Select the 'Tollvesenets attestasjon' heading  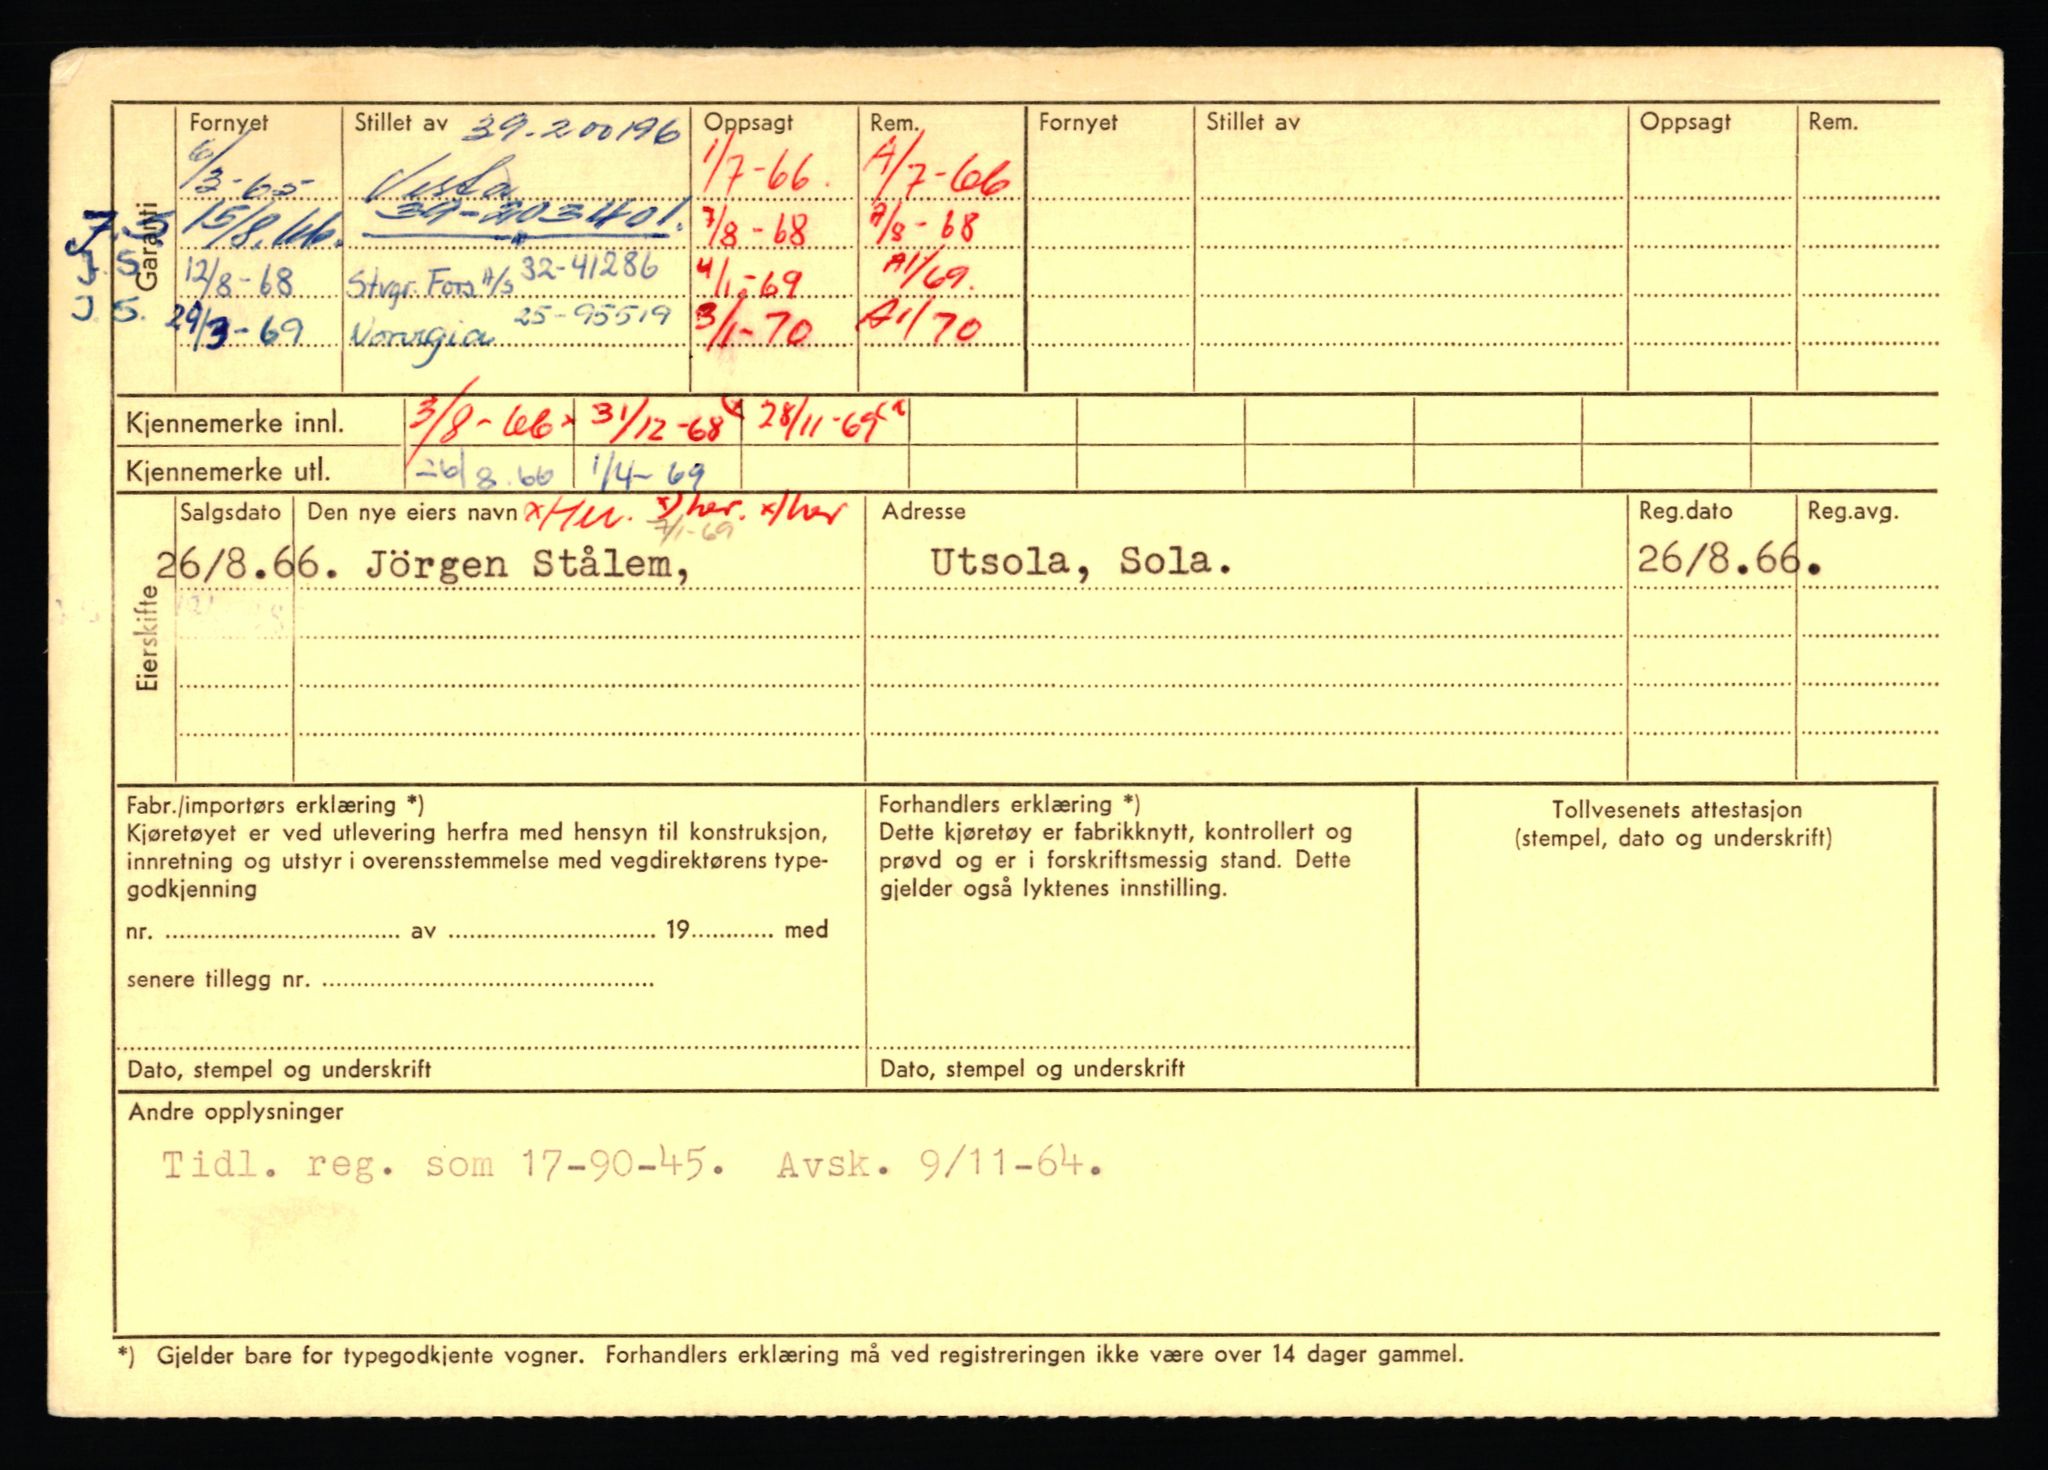pyautogui.click(x=1677, y=810)
